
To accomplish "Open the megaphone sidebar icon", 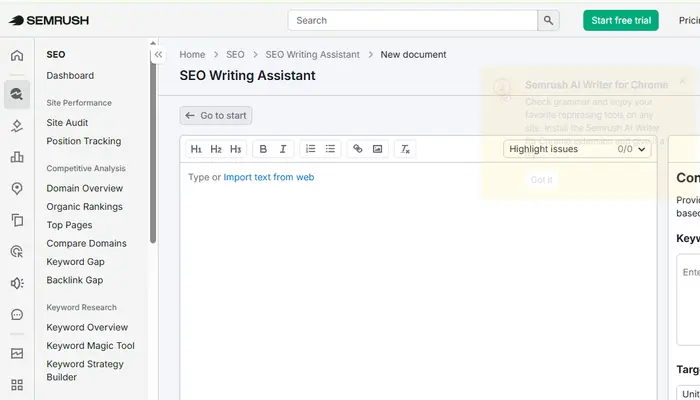I will (17, 283).
